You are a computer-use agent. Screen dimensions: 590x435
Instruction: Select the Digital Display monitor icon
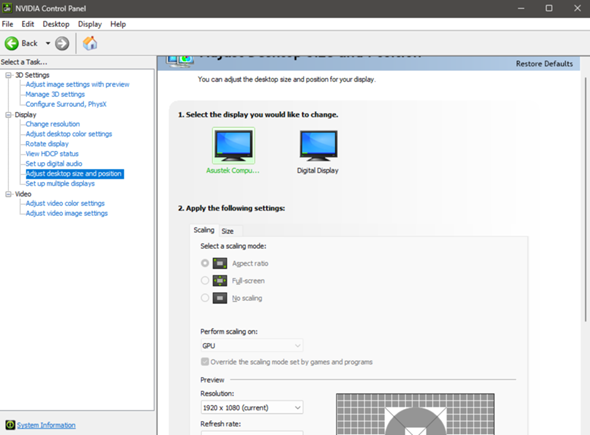click(x=318, y=145)
